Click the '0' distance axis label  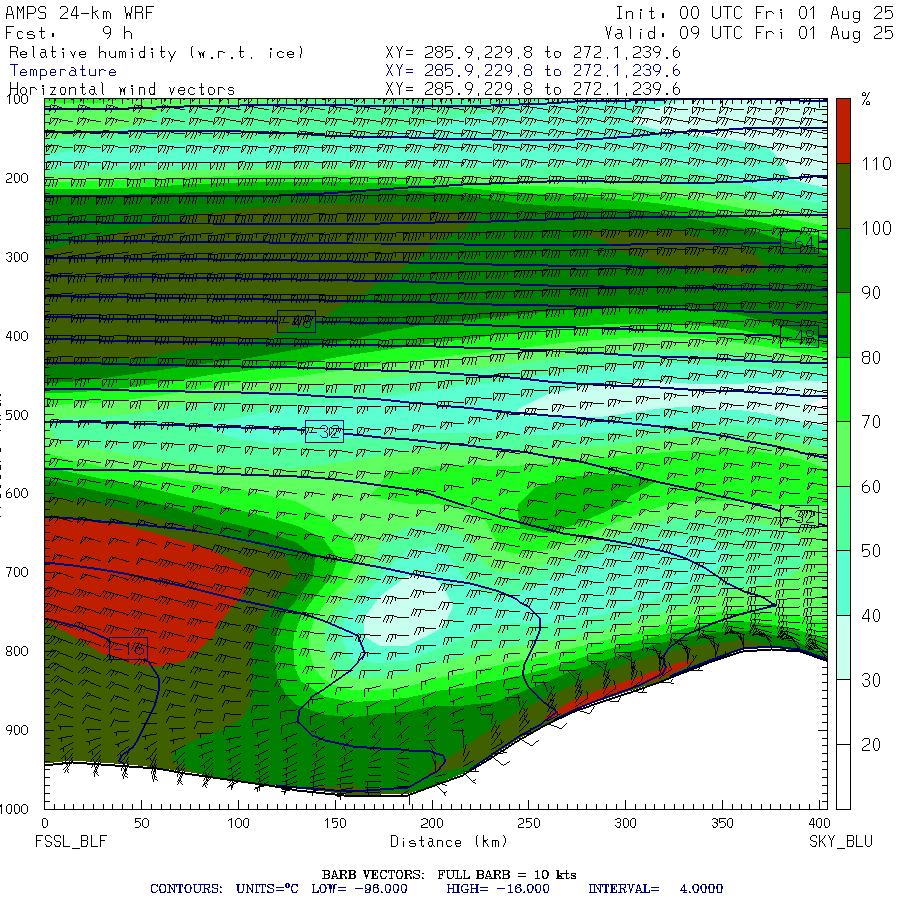click(x=45, y=824)
